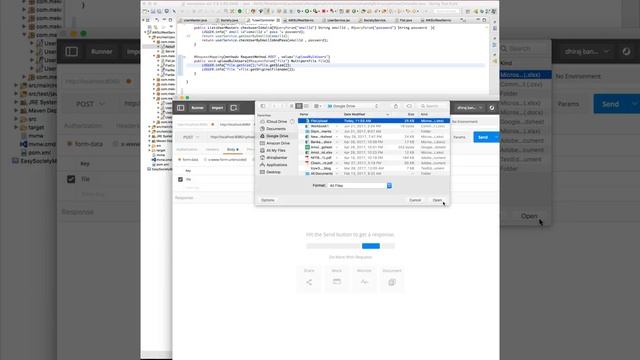
Task: Click Open in the file dialog
Action: [437, 200]
